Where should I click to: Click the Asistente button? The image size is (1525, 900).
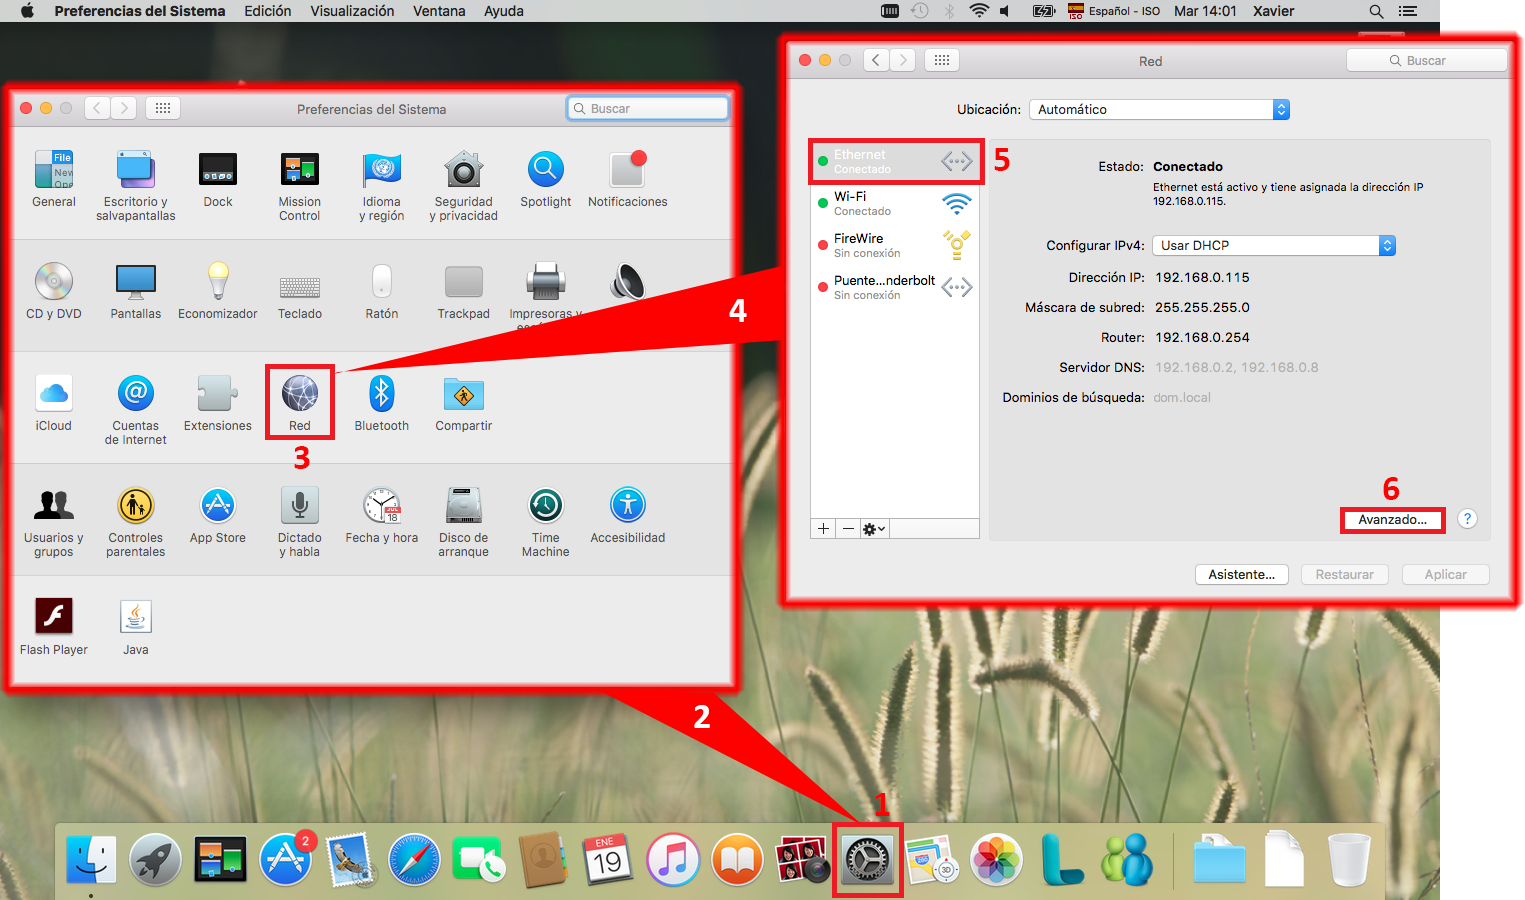(x=1242, y=575)
